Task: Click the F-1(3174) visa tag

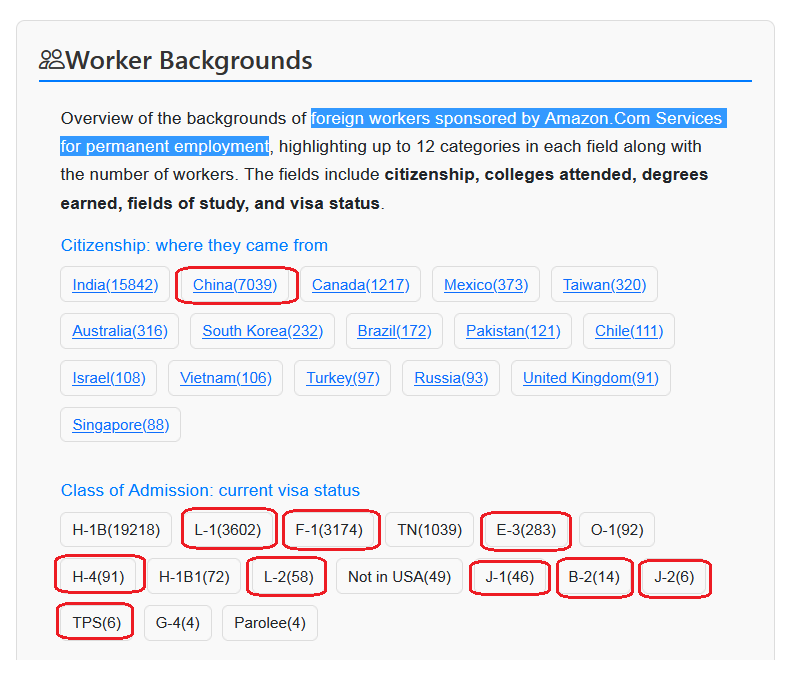Action: point(329,530)
